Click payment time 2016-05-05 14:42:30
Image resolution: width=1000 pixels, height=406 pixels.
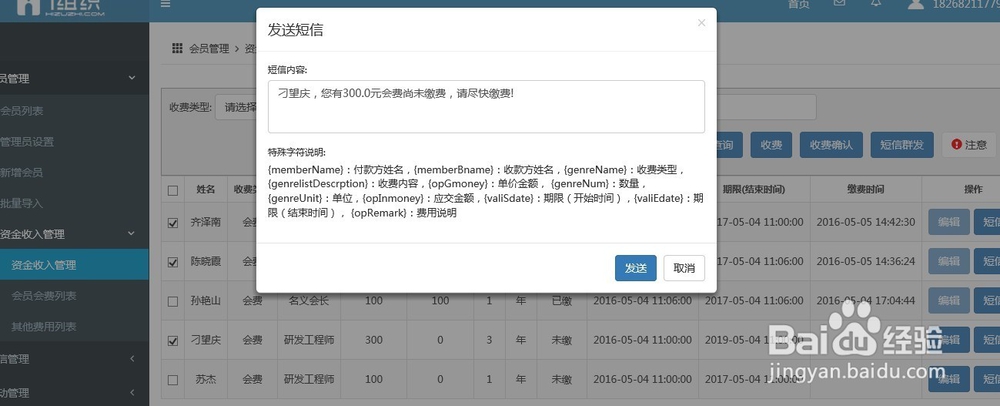866,222
